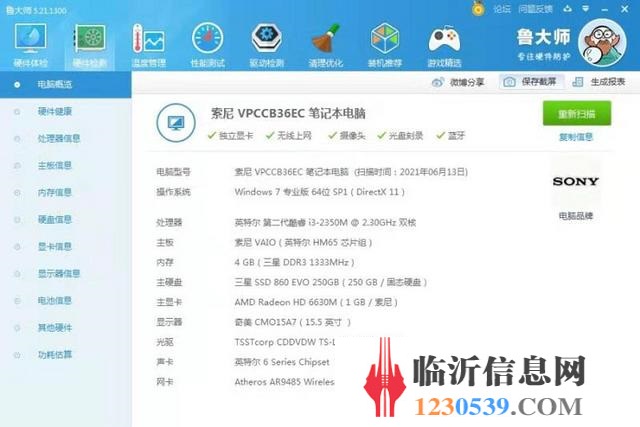Click the 鲁大师 cartoon avatar
This screenshot has width=640, height=427.
(x=602, y=42)
